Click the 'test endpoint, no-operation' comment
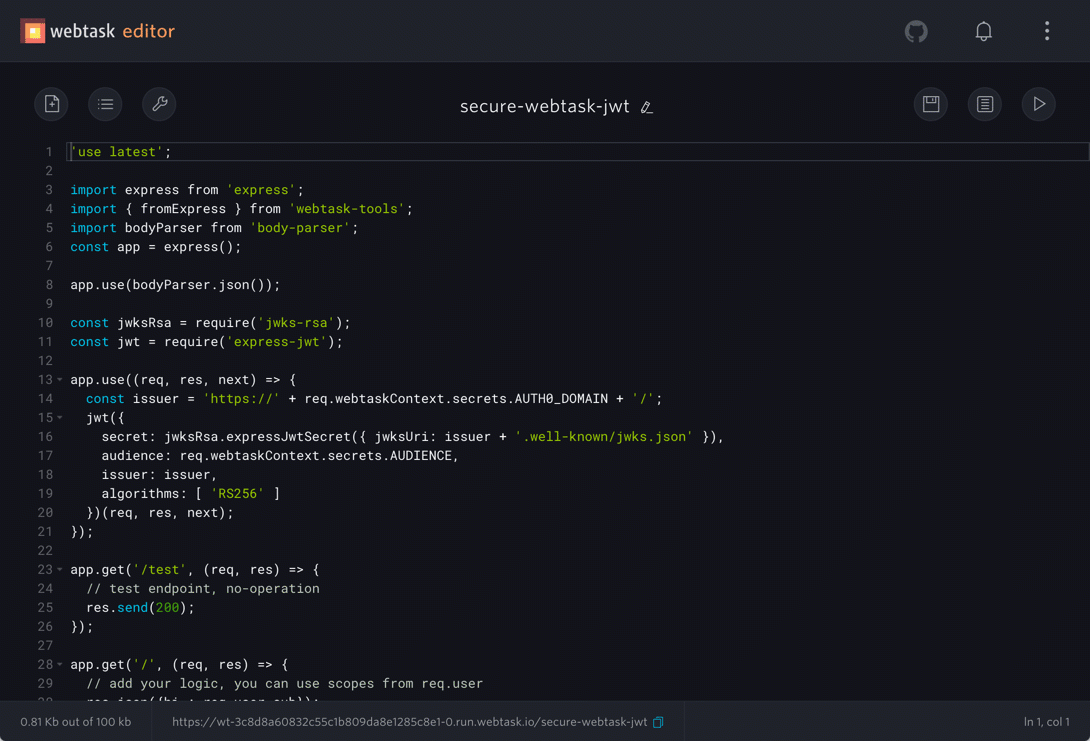This screenshot has width=1090, height=741. (203, 589)
